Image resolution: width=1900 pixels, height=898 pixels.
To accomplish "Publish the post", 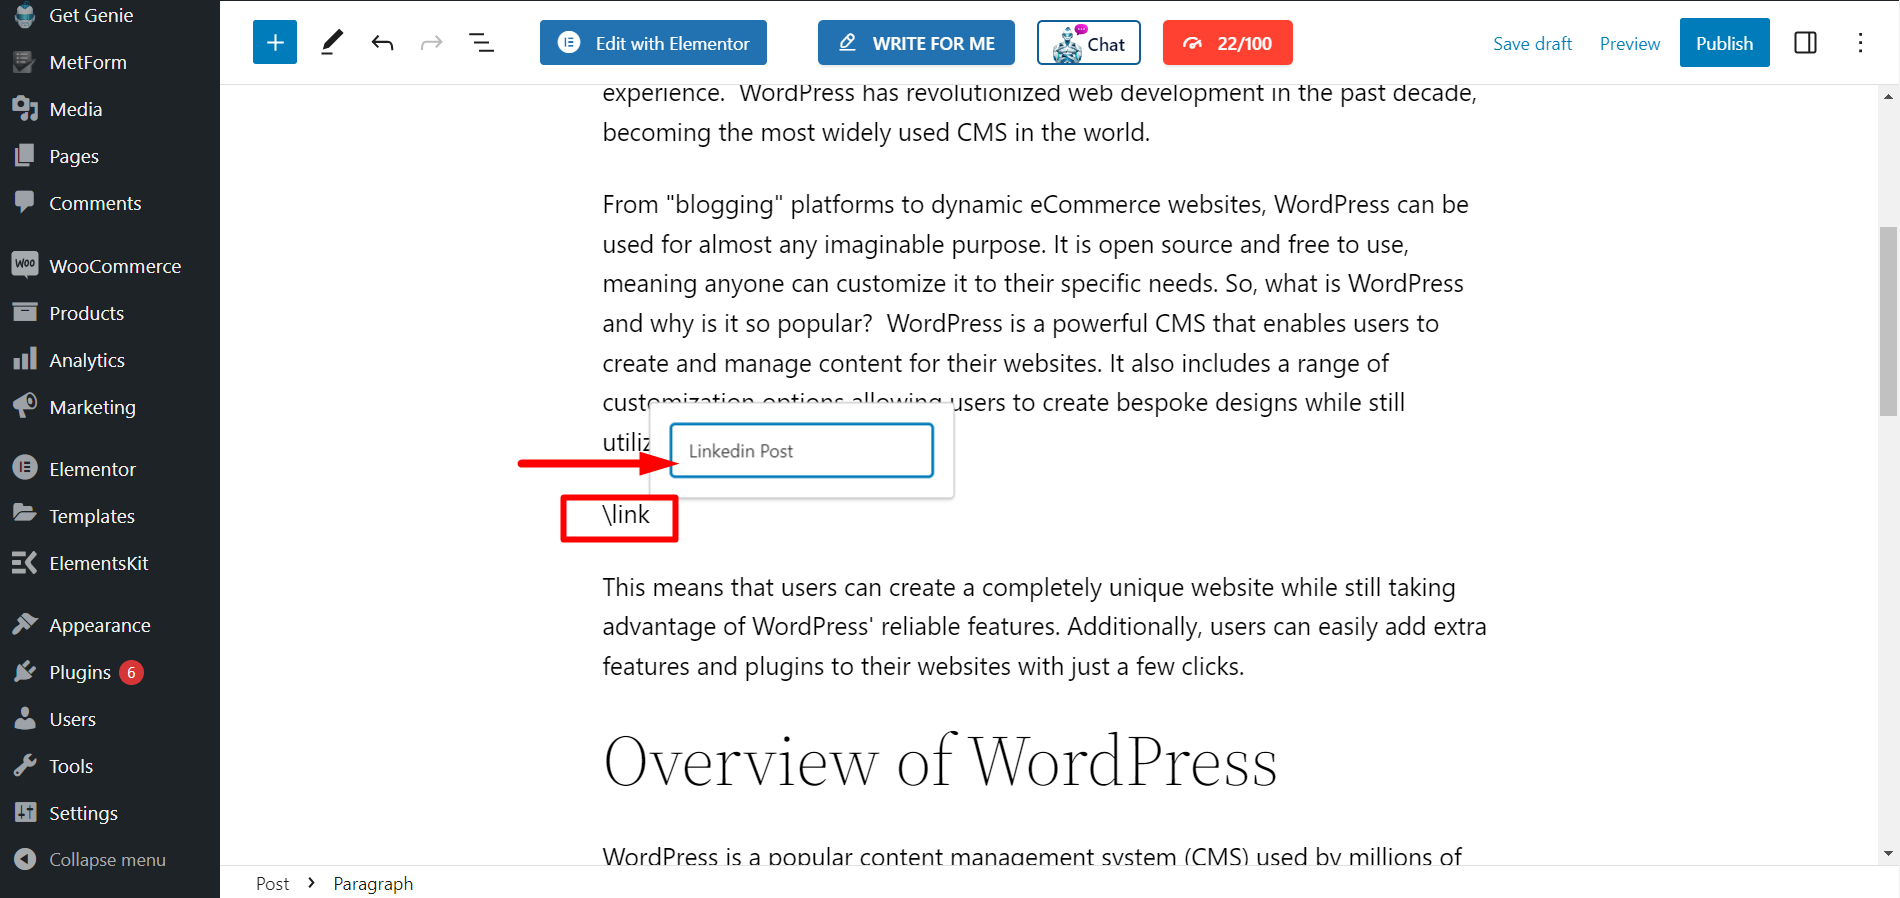I will 1724,43.
